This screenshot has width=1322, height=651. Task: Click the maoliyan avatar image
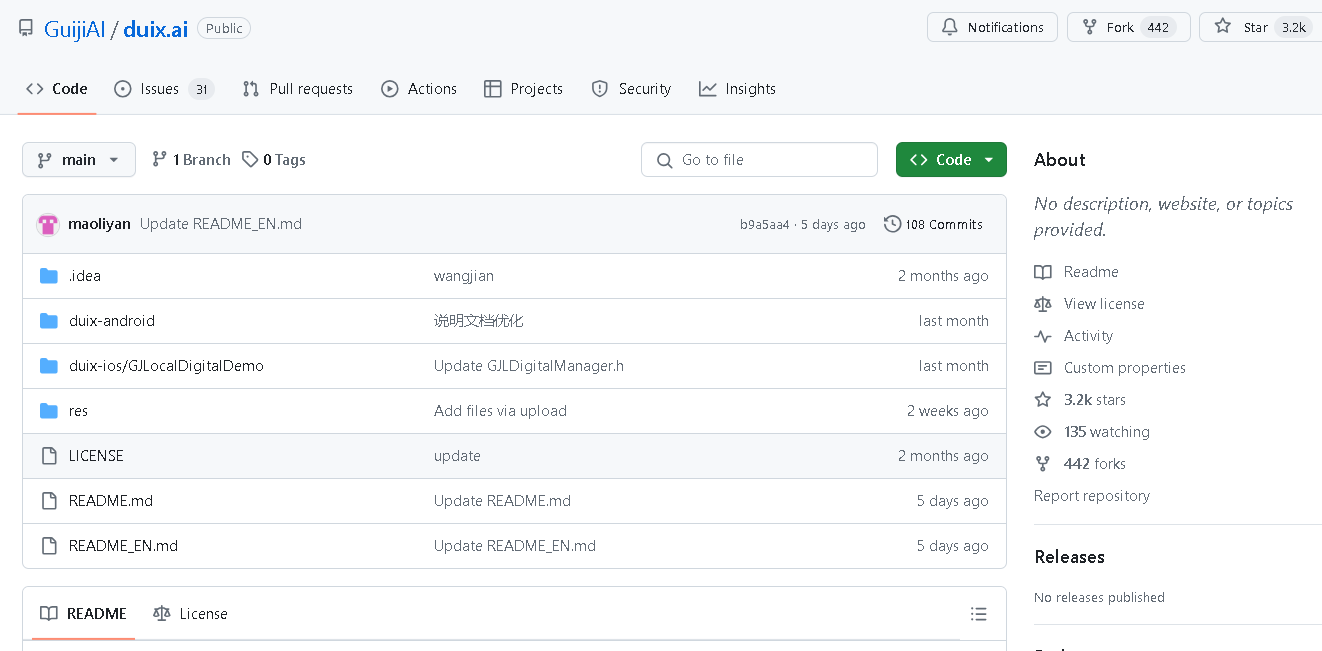(48, 224)
